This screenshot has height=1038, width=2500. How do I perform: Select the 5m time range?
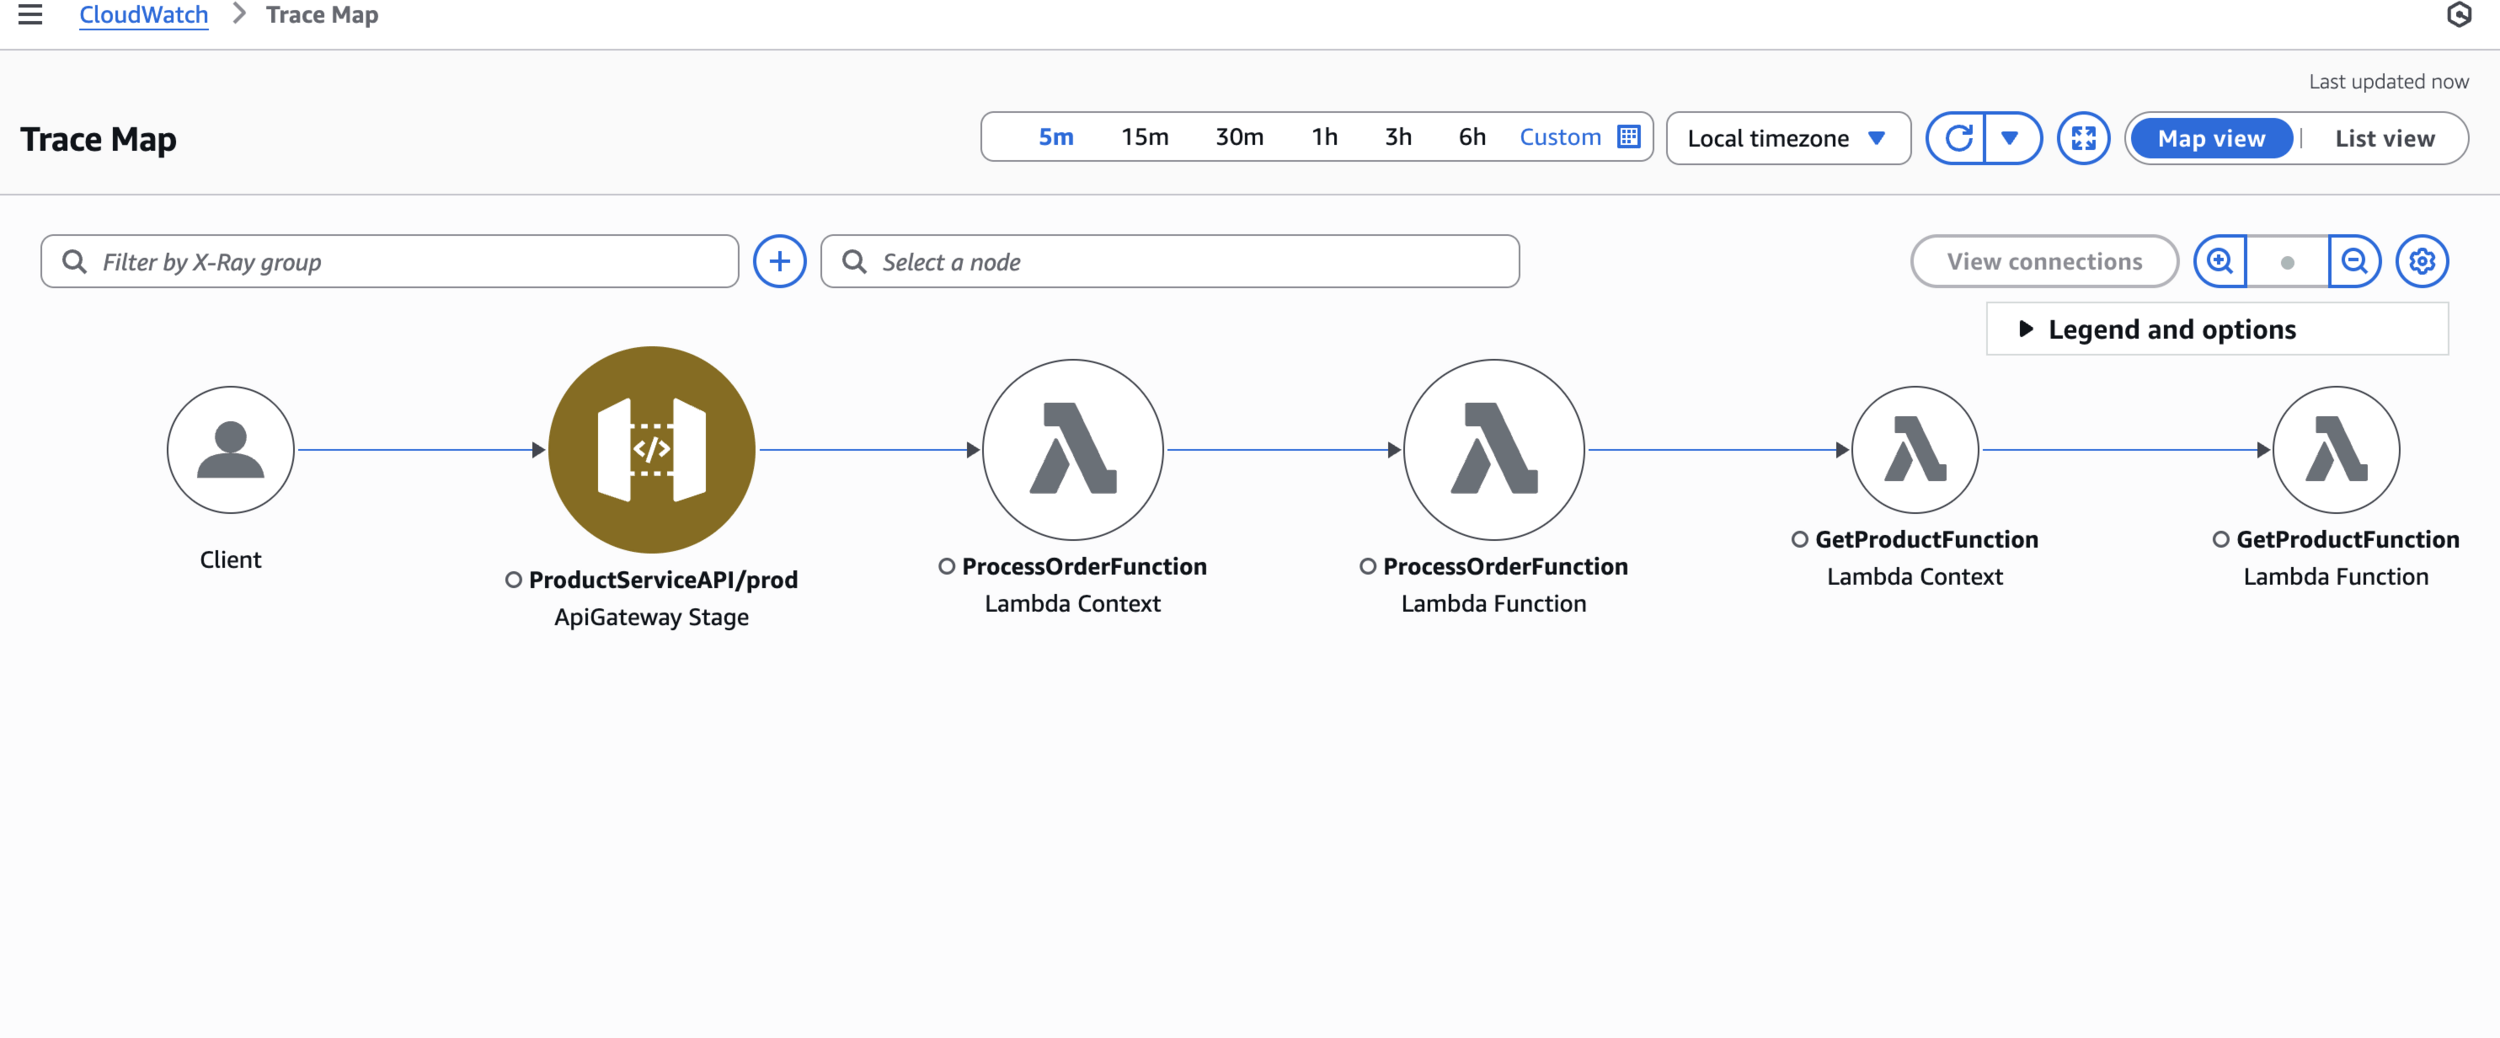(1056, 137)
